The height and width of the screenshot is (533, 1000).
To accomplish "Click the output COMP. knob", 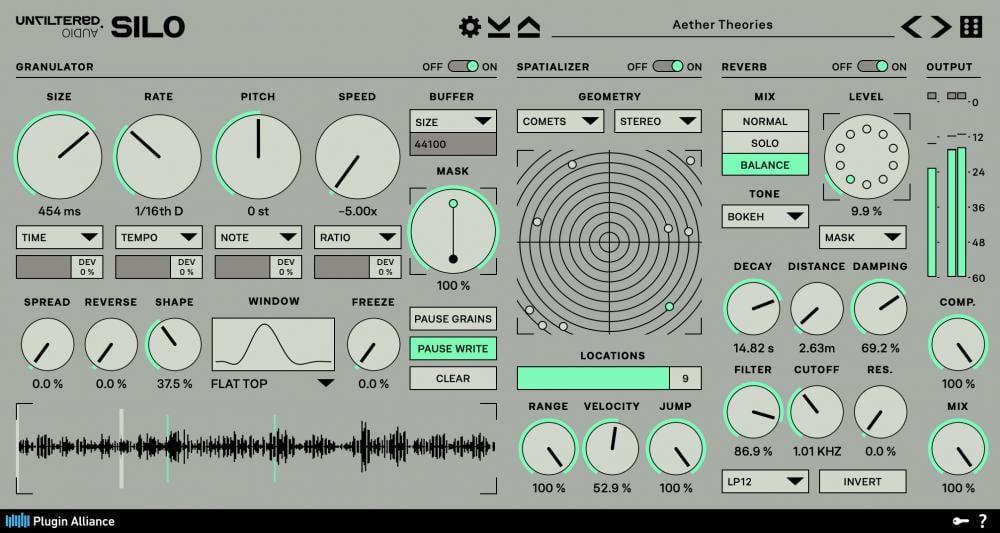I will coord(957,344).
